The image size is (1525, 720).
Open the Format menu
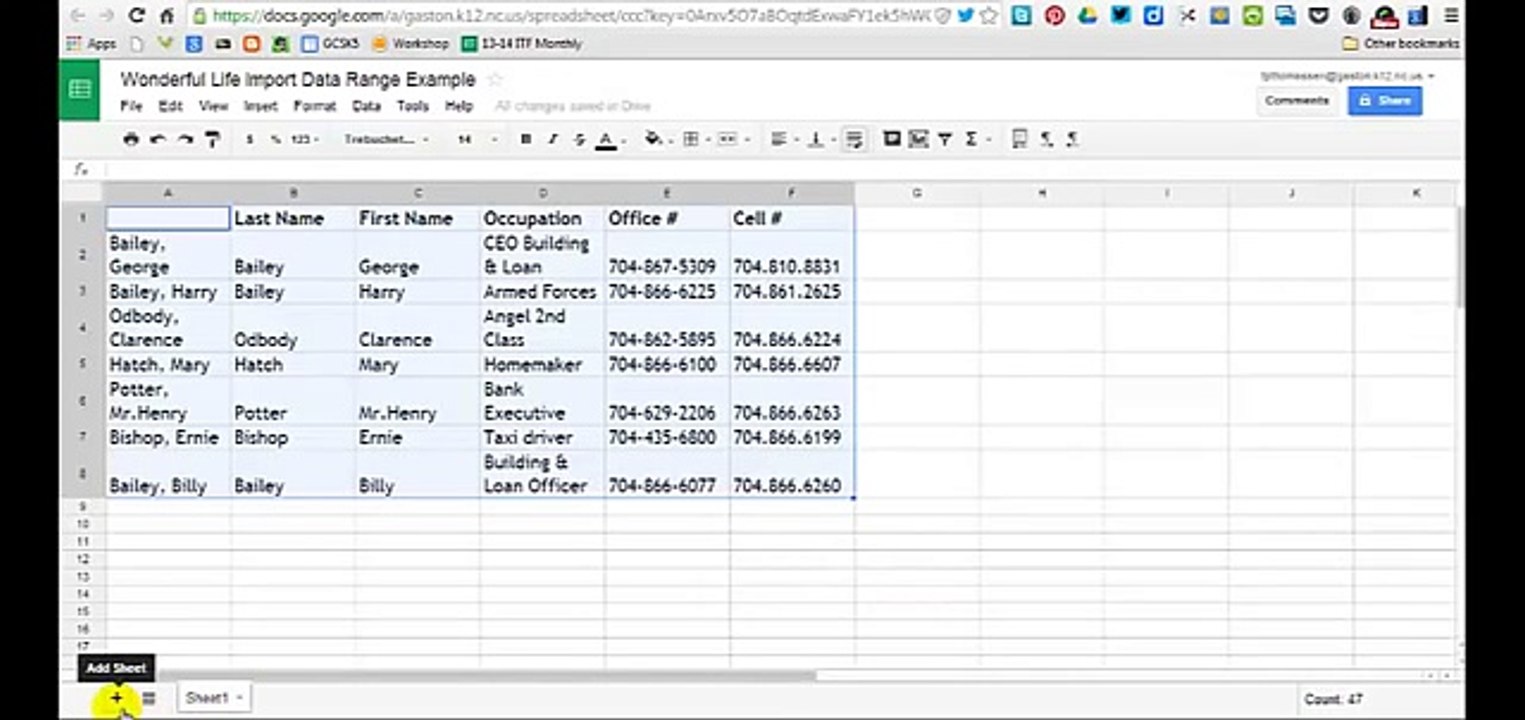click(314, 106)
